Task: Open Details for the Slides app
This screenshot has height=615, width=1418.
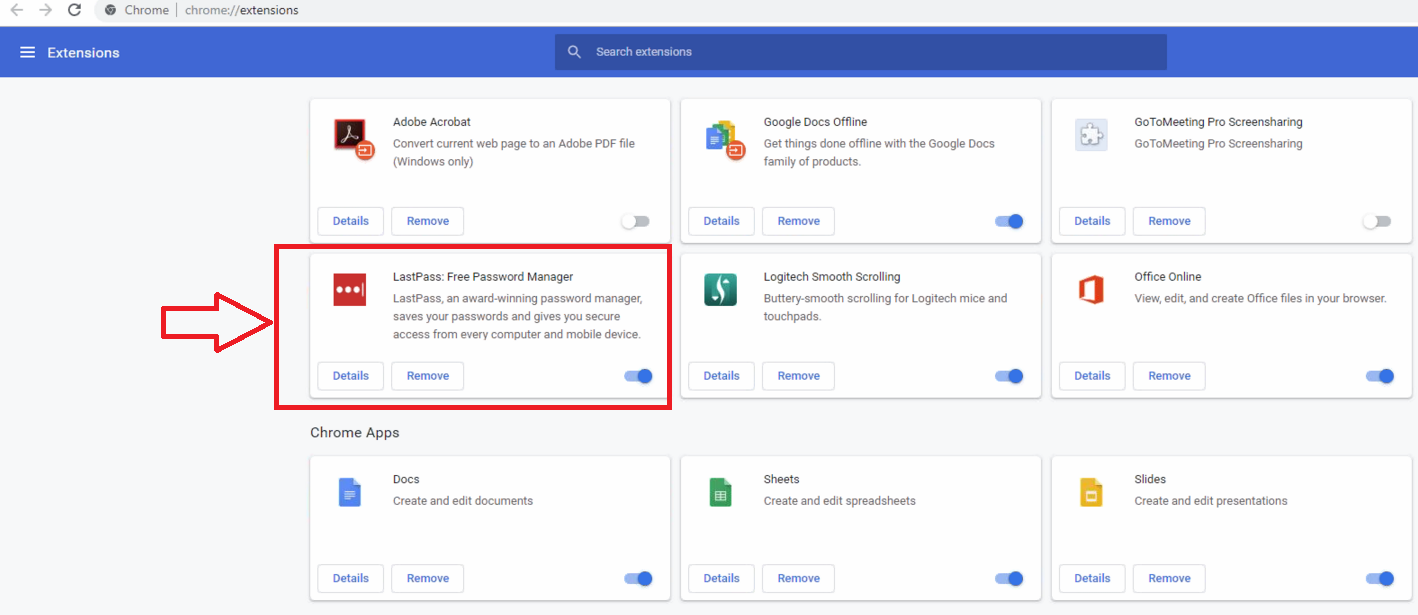Action: (1092, 578)
